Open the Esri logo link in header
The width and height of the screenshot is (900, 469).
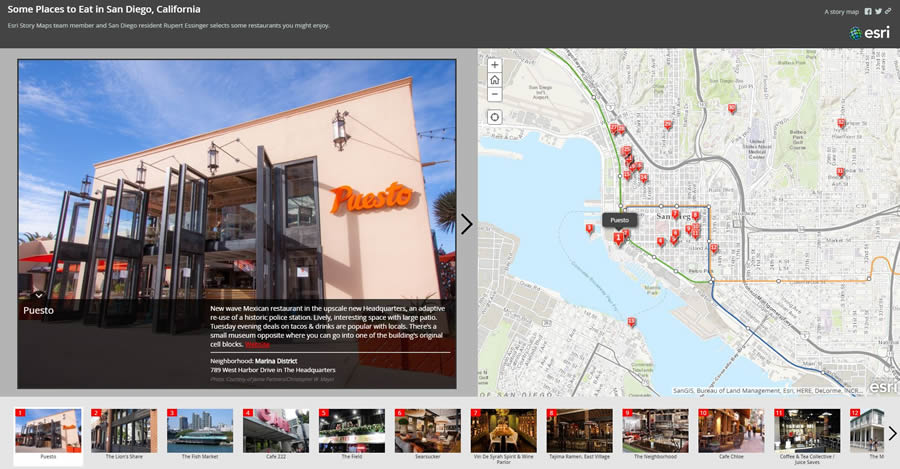coord(870,33)
